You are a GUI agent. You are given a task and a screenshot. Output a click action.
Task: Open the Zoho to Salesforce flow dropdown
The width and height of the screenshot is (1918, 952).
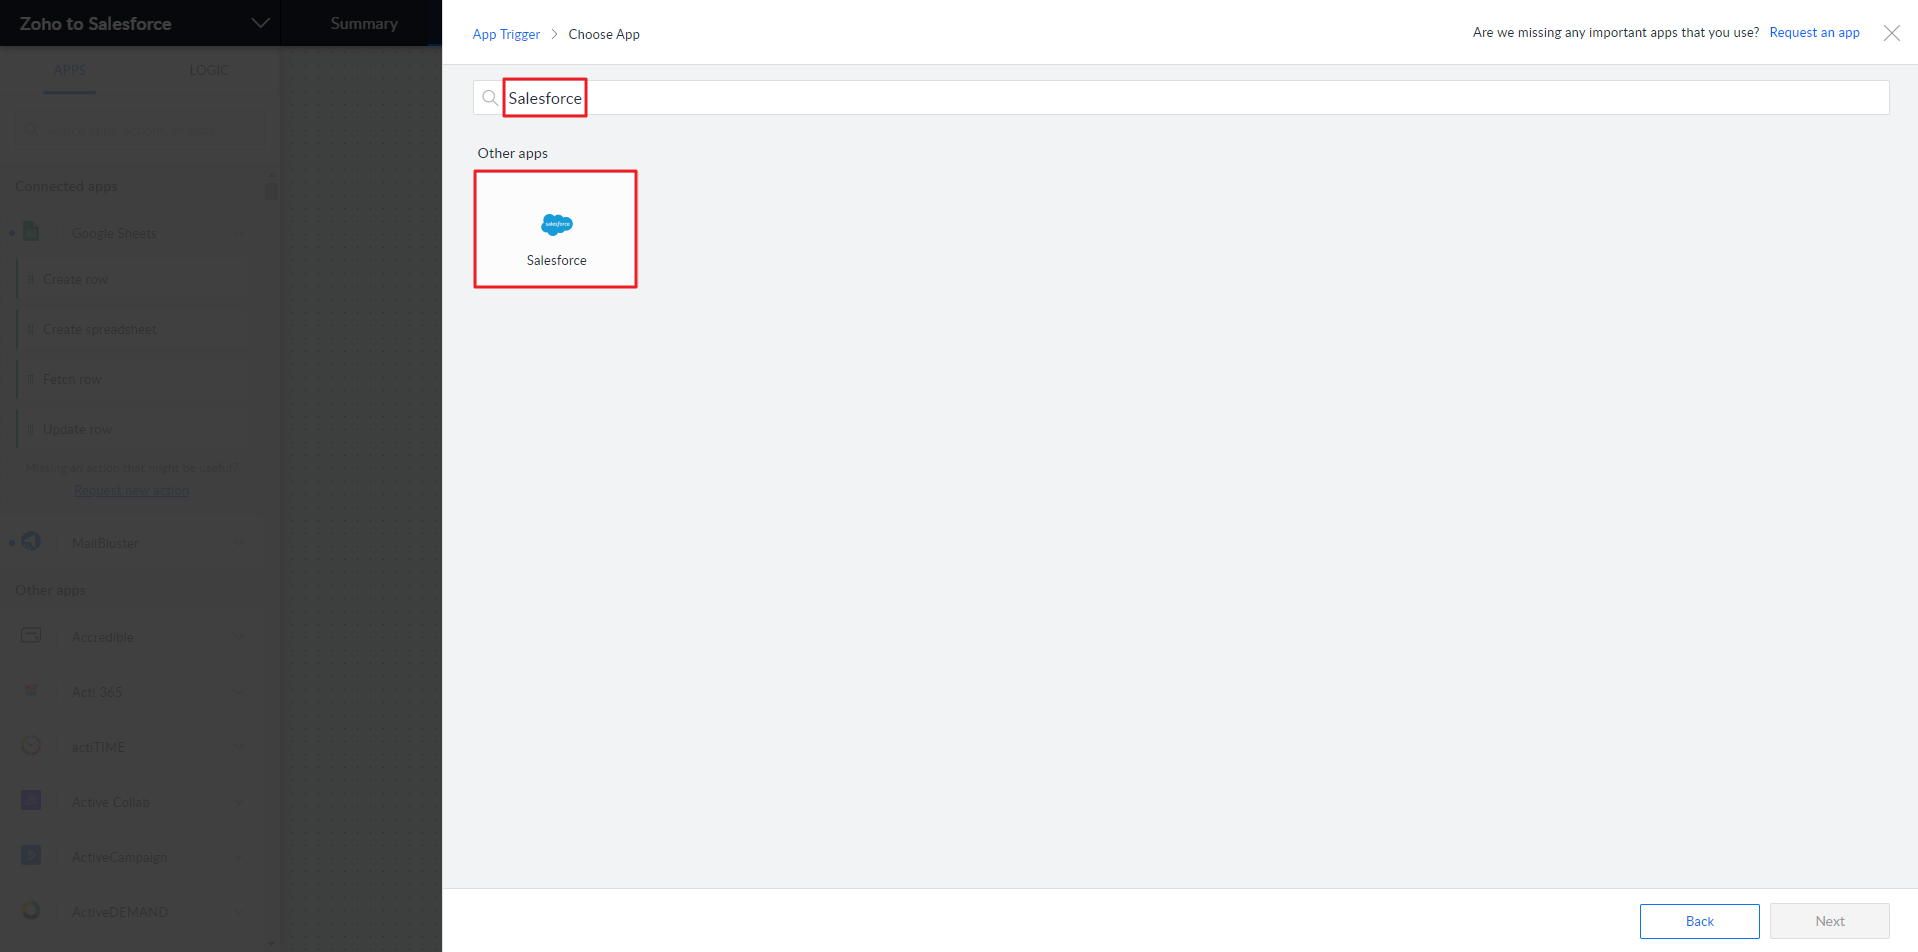tap(260, 23)
